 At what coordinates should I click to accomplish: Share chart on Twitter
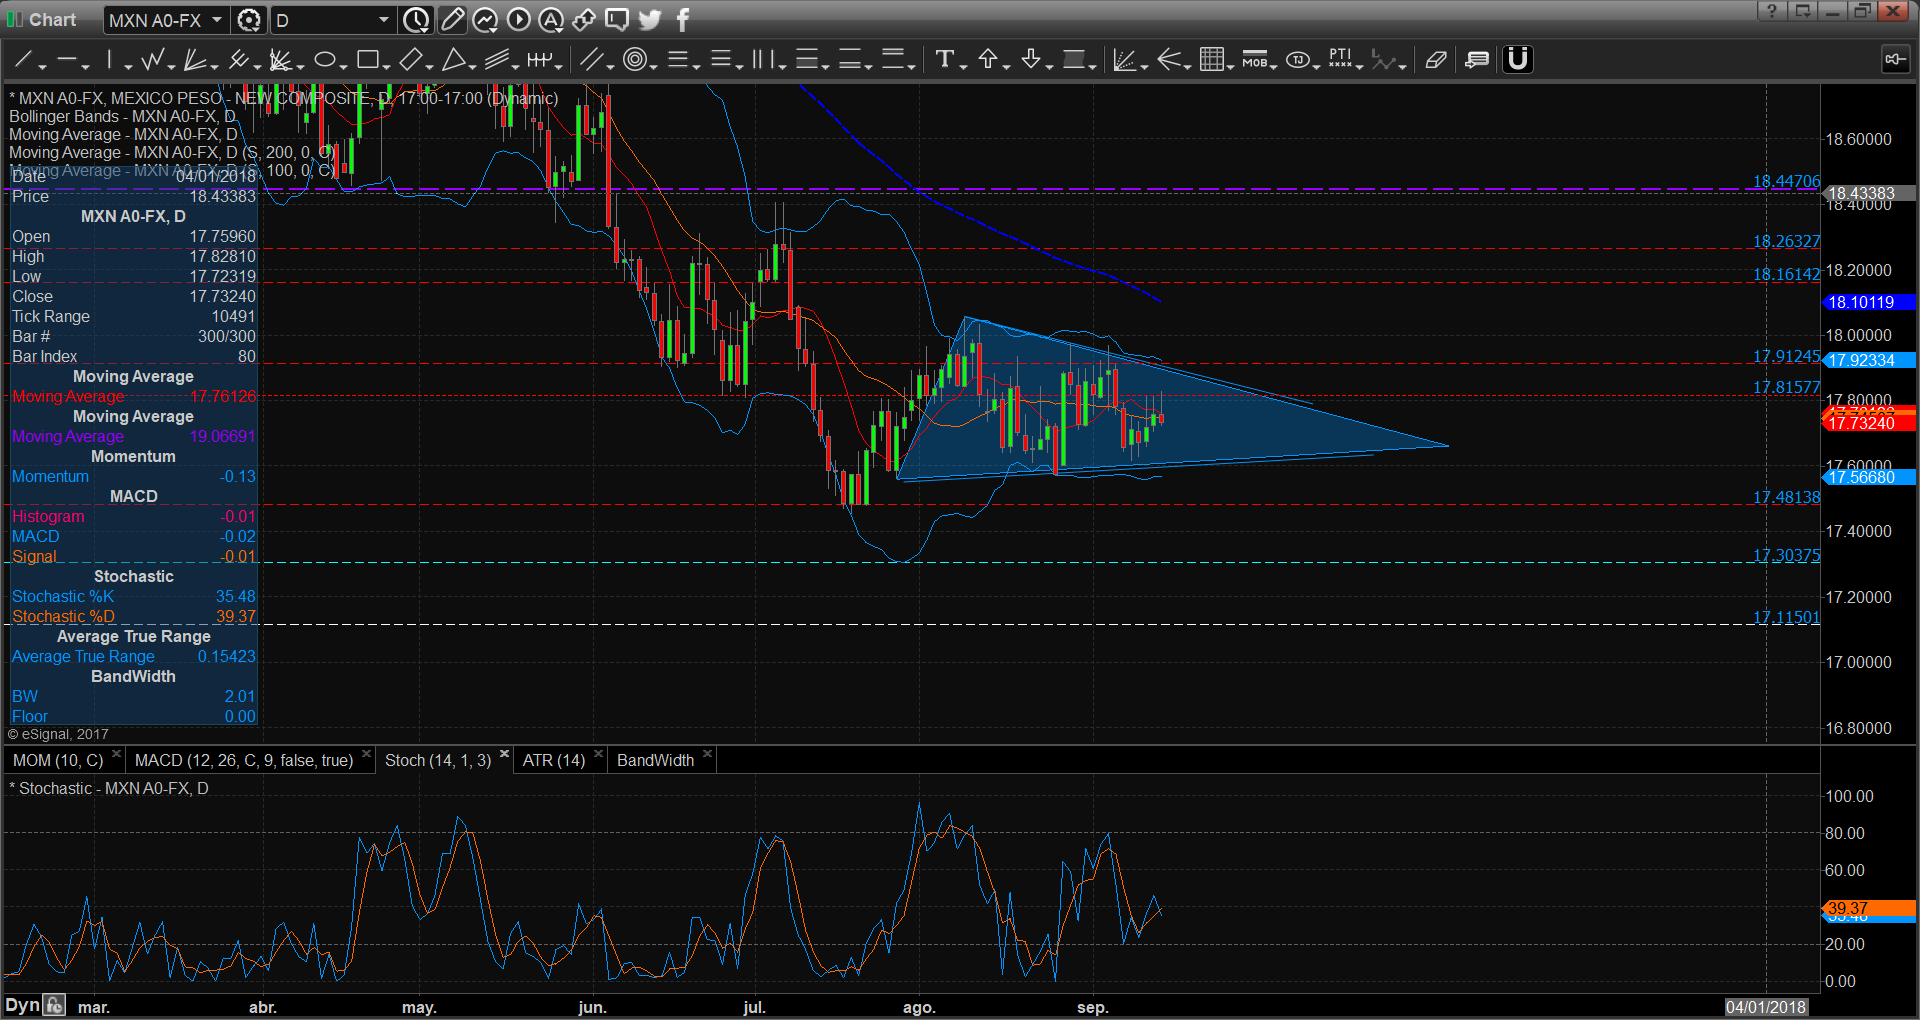(x=650, y=19)
